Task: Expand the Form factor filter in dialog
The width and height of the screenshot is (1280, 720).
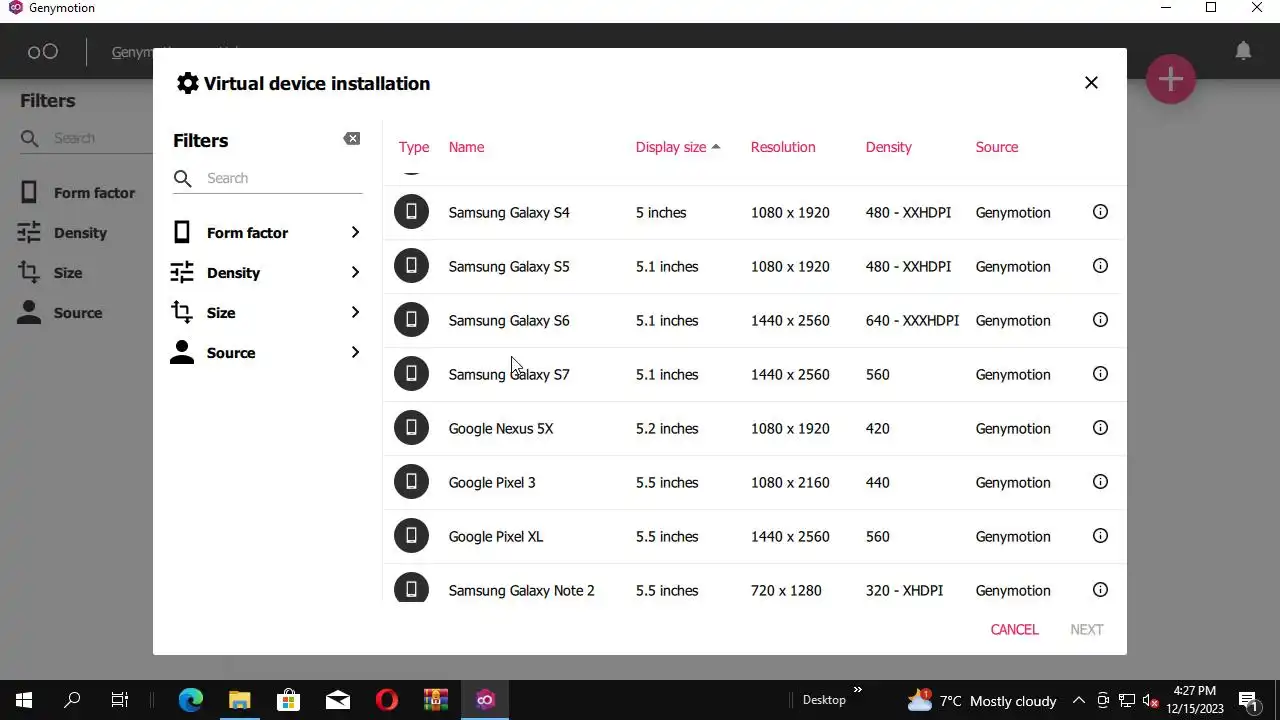Action: click(267, 233)
